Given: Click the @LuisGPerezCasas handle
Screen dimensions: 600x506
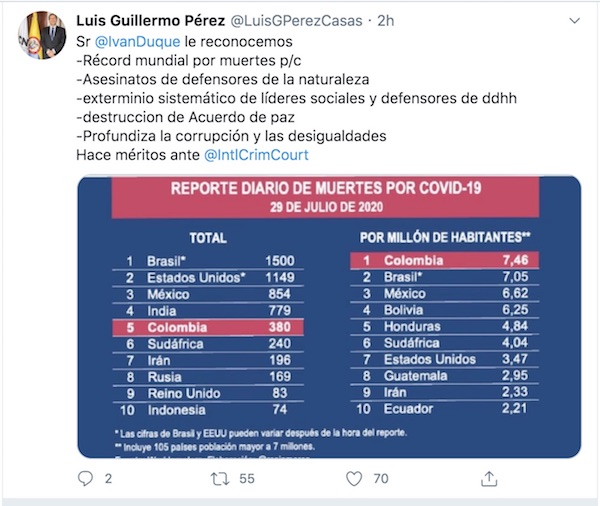Looking at the screenshot, I should [x=295, y=20].
